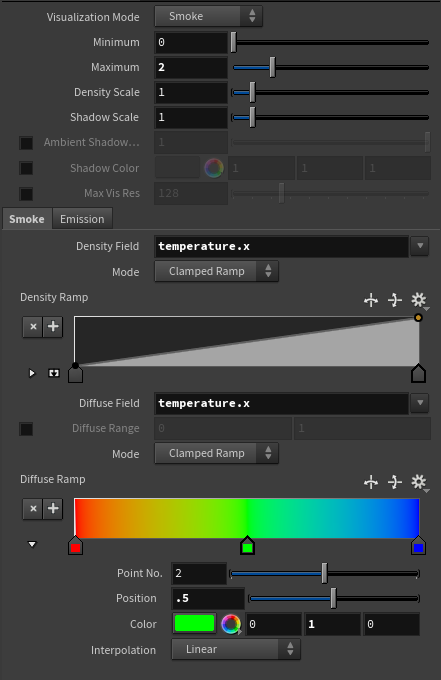Click the Minimum value field
Image resolution: width=441 pixels, height=680 pixels.
[191, 42]
